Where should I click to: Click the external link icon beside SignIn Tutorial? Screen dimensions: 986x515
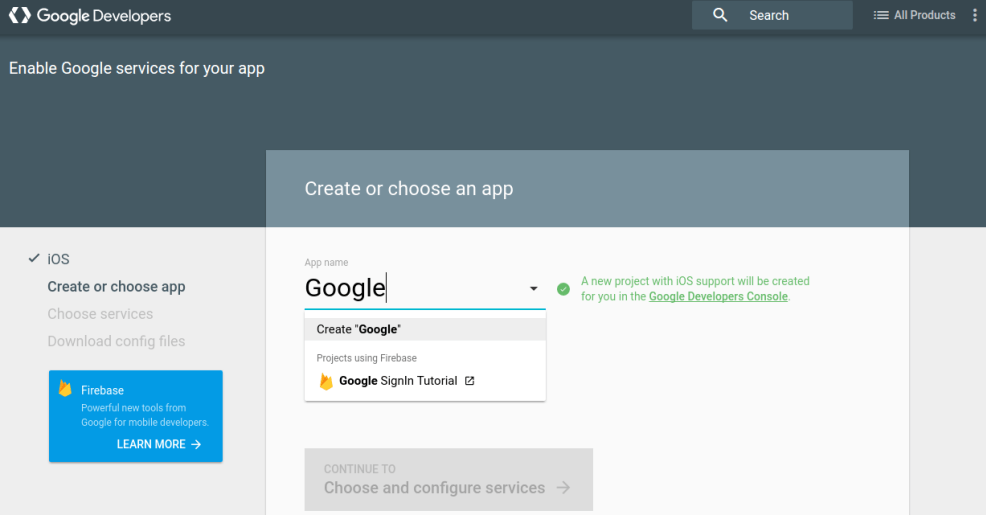click(x=469, y=381)
